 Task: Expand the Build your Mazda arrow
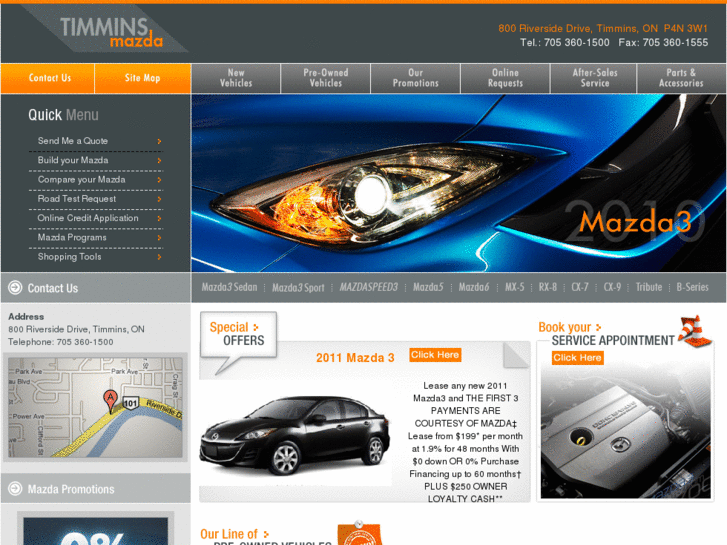[159, 160]
